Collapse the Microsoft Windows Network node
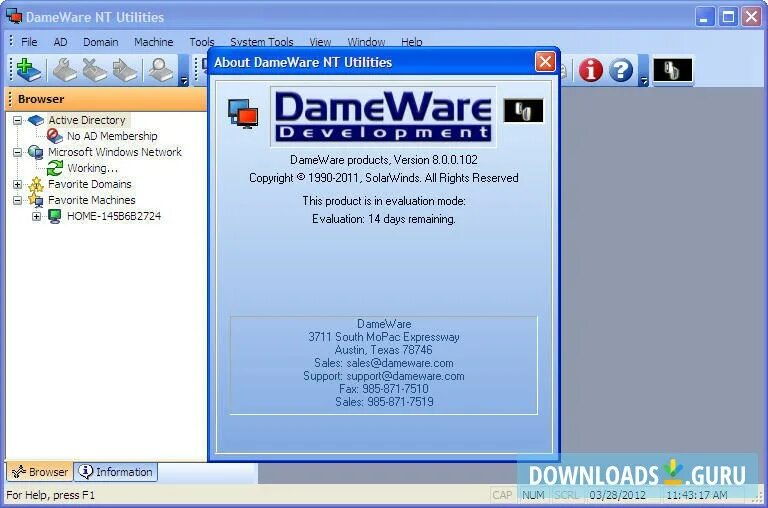The image size is (768, 508). click(18, 152)
